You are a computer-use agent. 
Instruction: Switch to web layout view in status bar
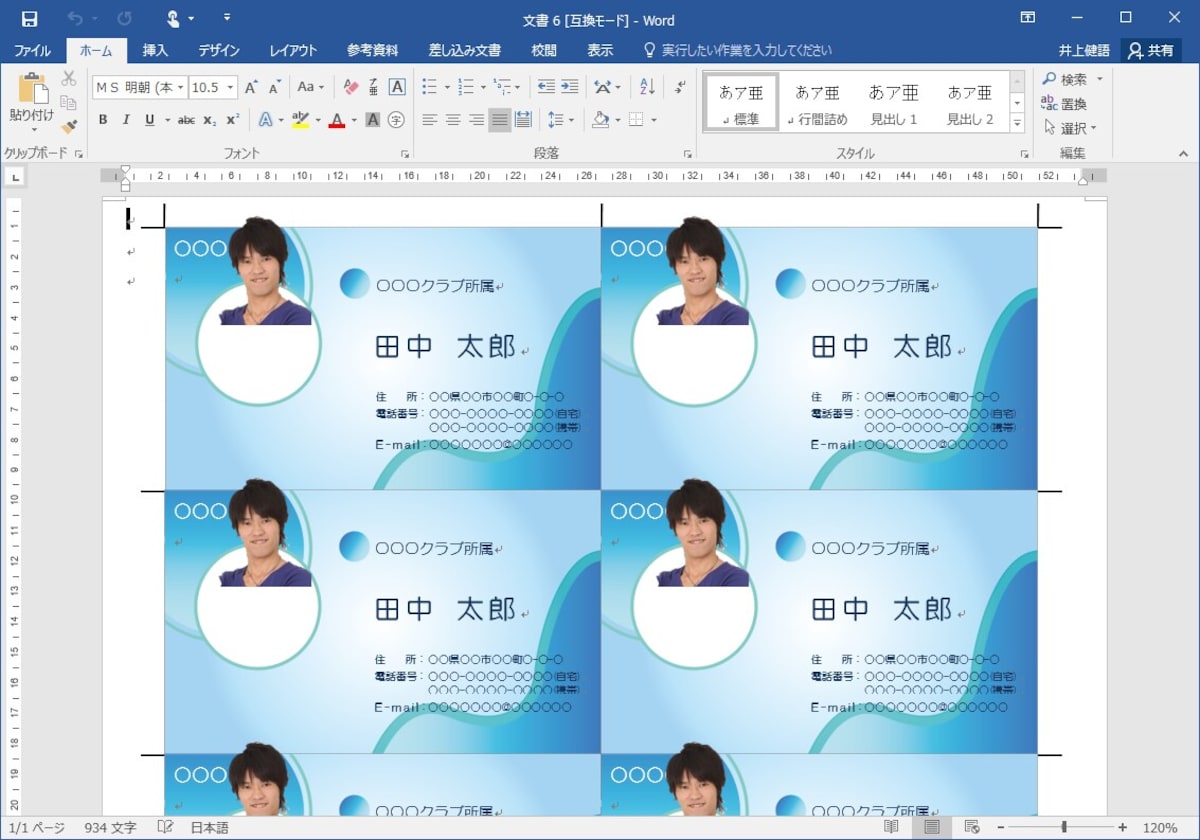[x=971, y=828]
